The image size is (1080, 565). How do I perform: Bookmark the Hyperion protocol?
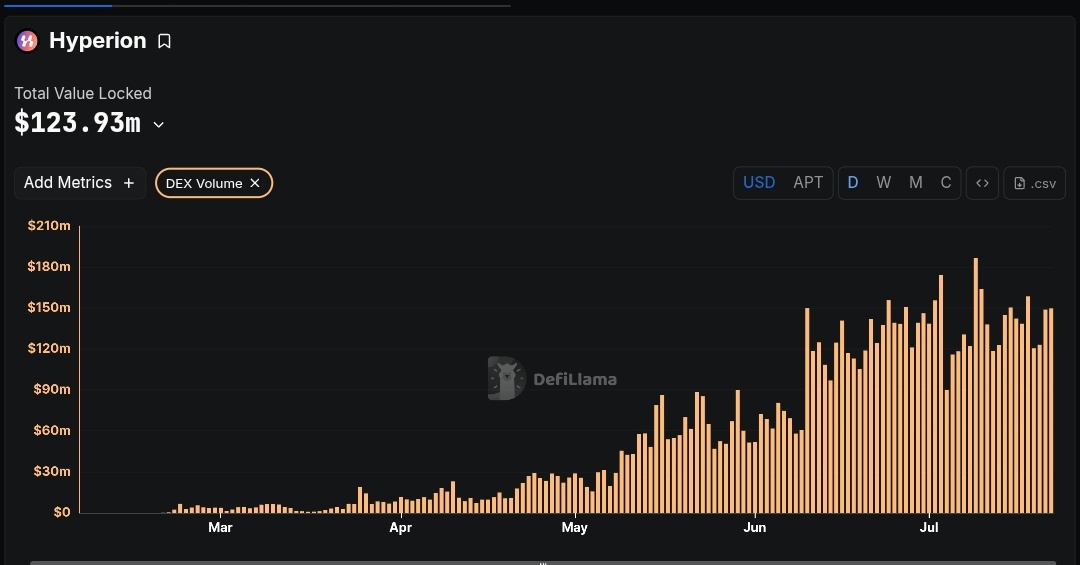click(164, 41)
